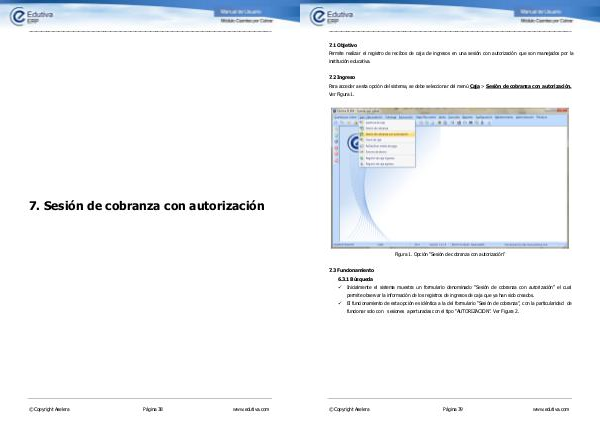Screen dimensions: 600x424
Task: Click the "7.1 Objetivo" section heading
Action: (x=343, y=45)
